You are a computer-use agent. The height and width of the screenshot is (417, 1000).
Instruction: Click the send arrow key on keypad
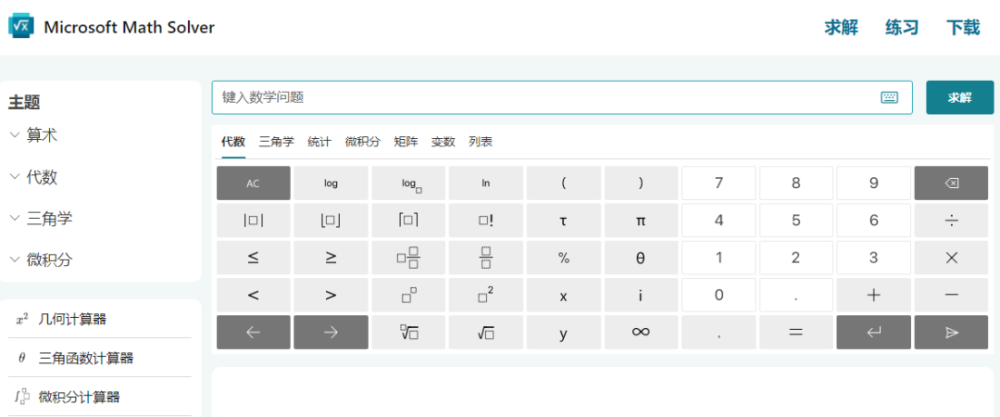pos(951,332)
